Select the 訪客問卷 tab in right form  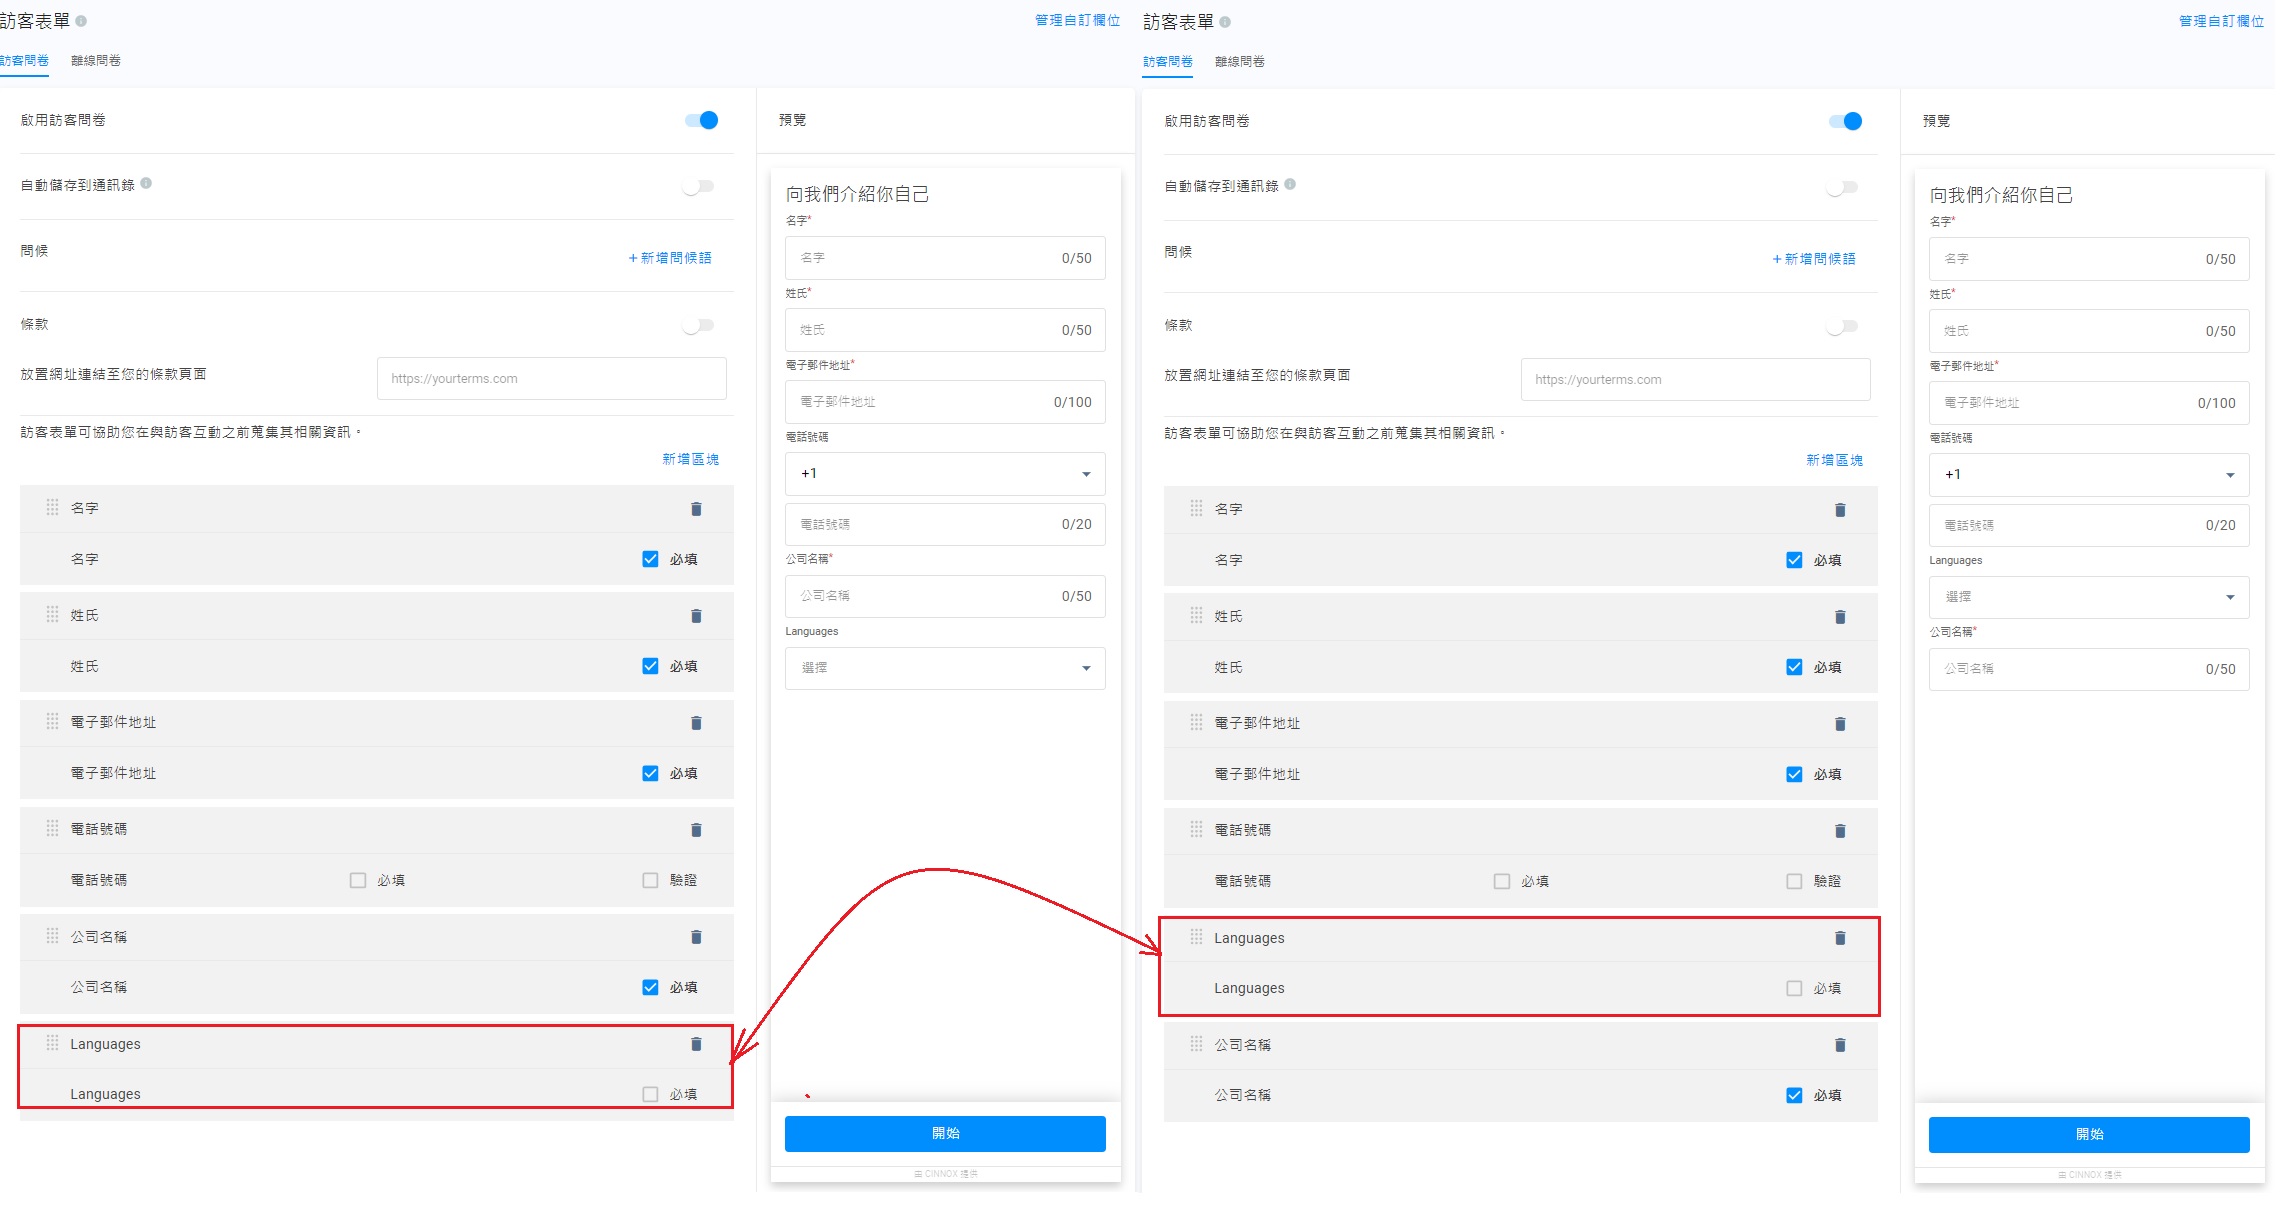(1168, 62)
